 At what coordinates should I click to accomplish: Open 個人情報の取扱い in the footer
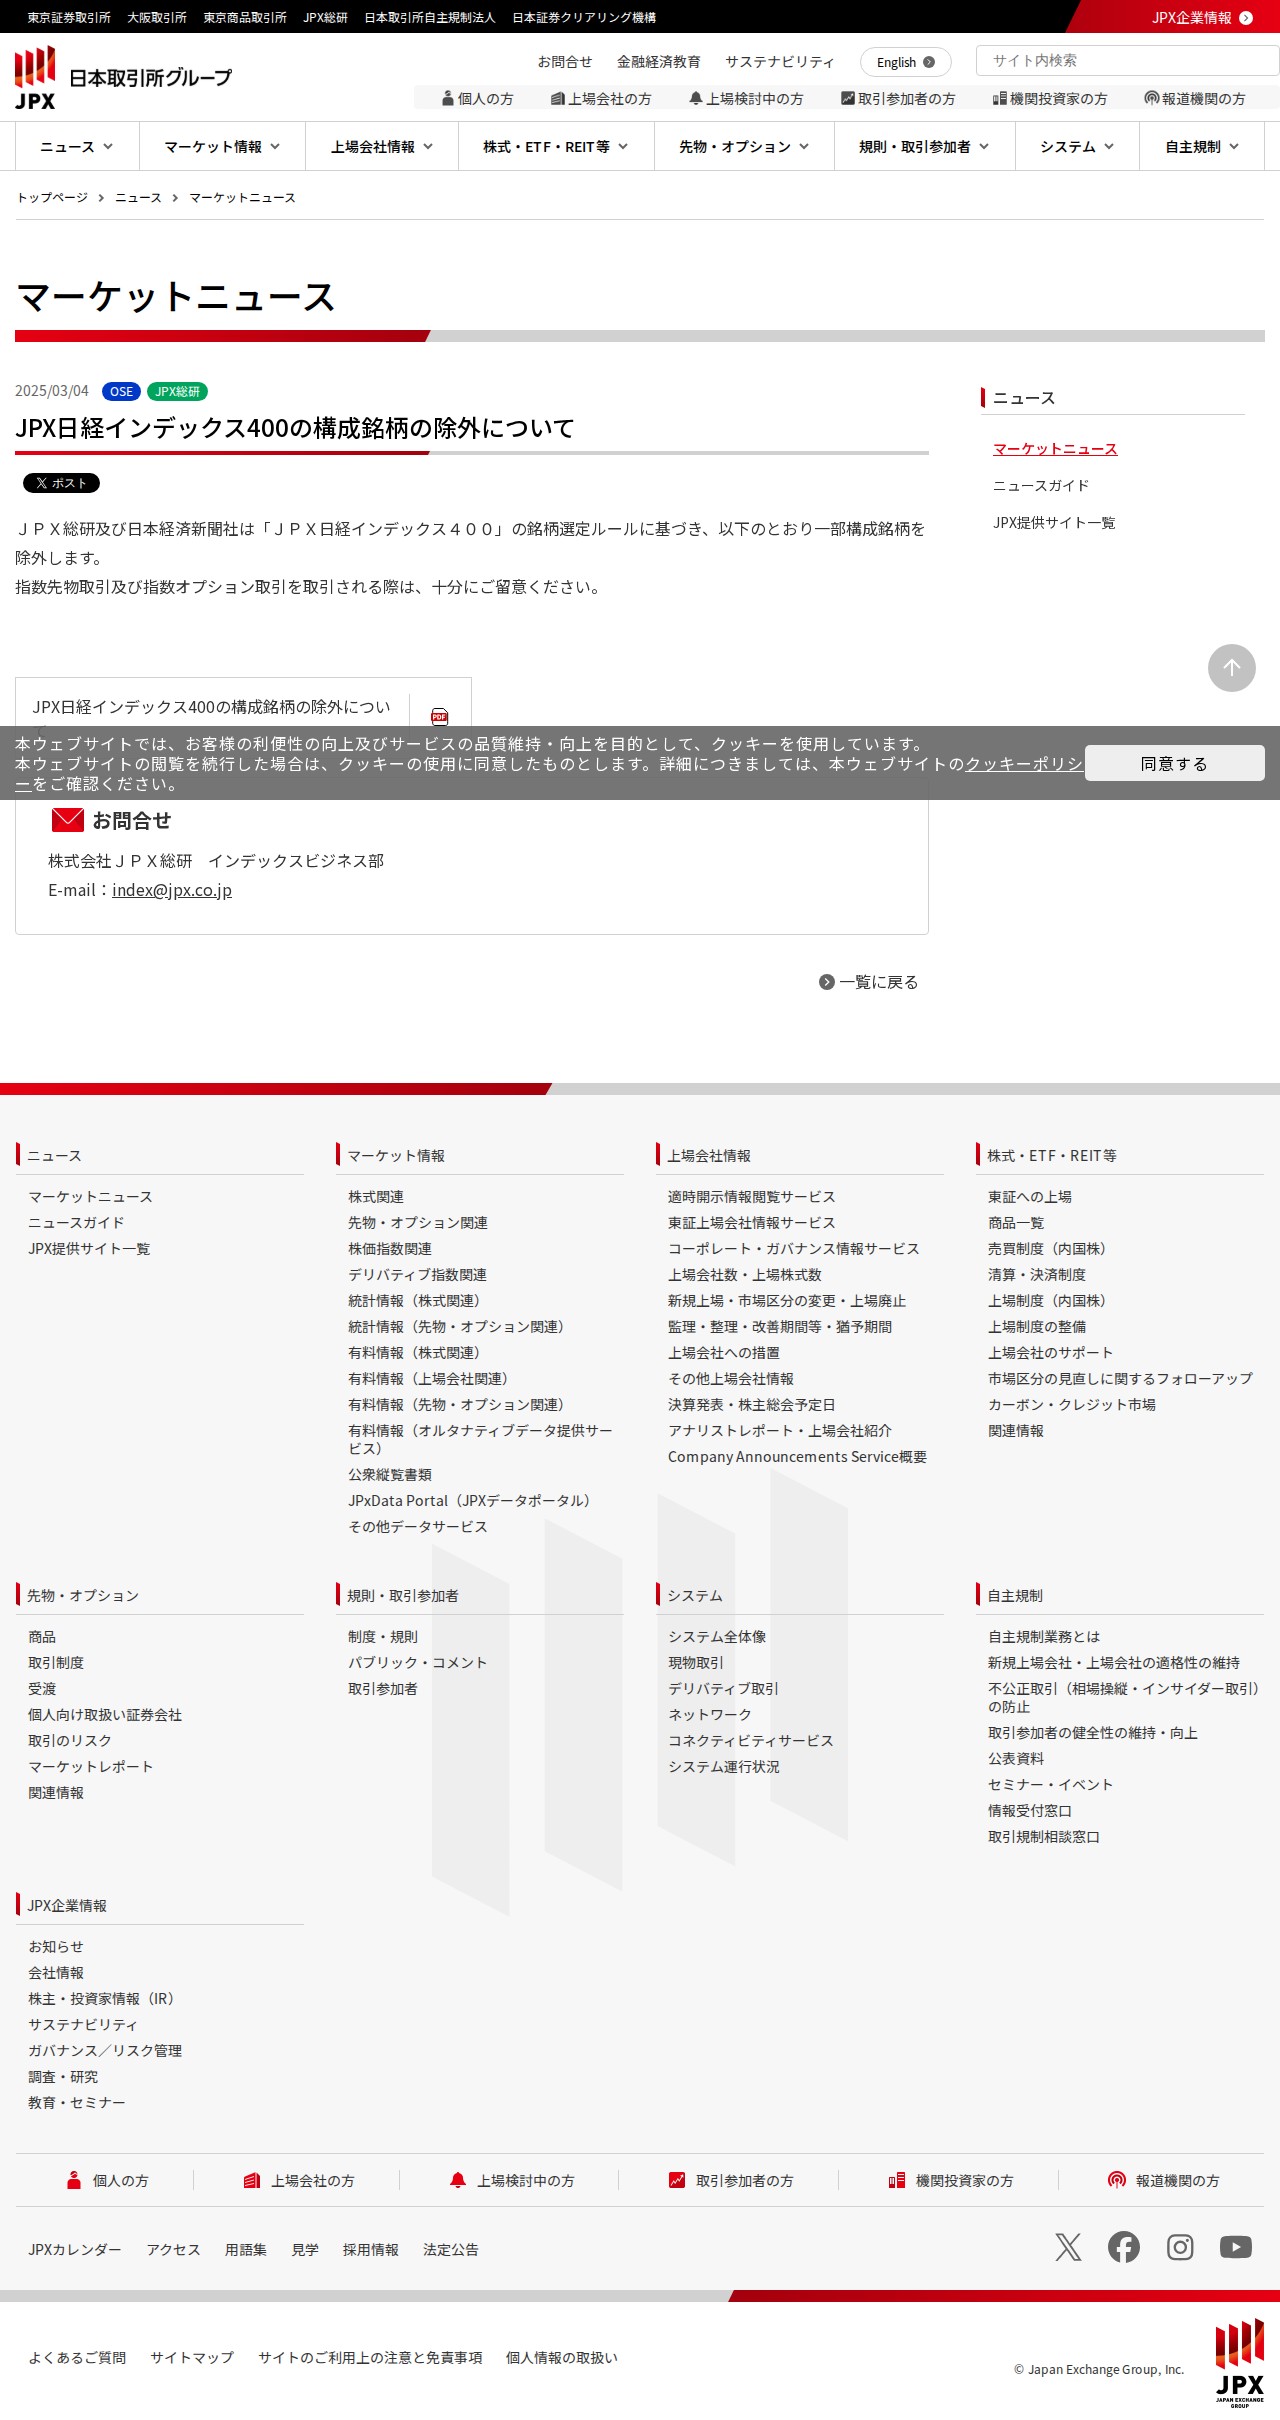click(x=562, y=2357)
